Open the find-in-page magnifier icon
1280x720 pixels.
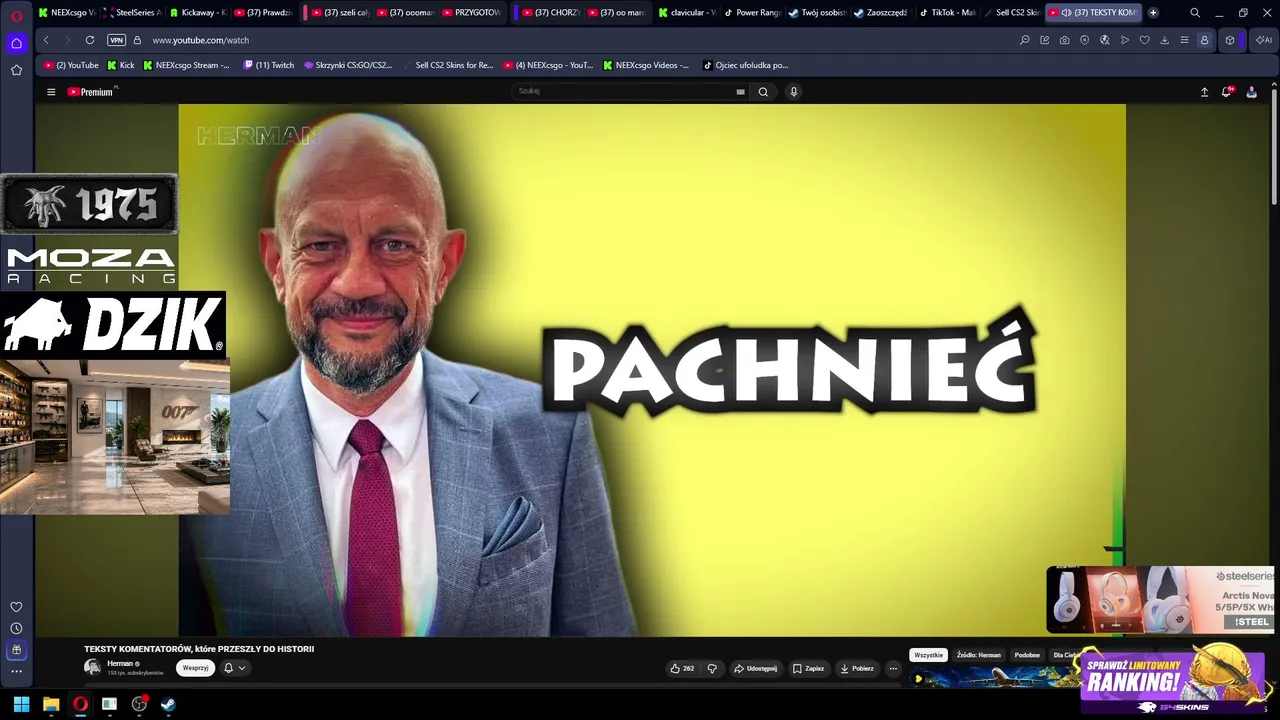click(1025, 40)
